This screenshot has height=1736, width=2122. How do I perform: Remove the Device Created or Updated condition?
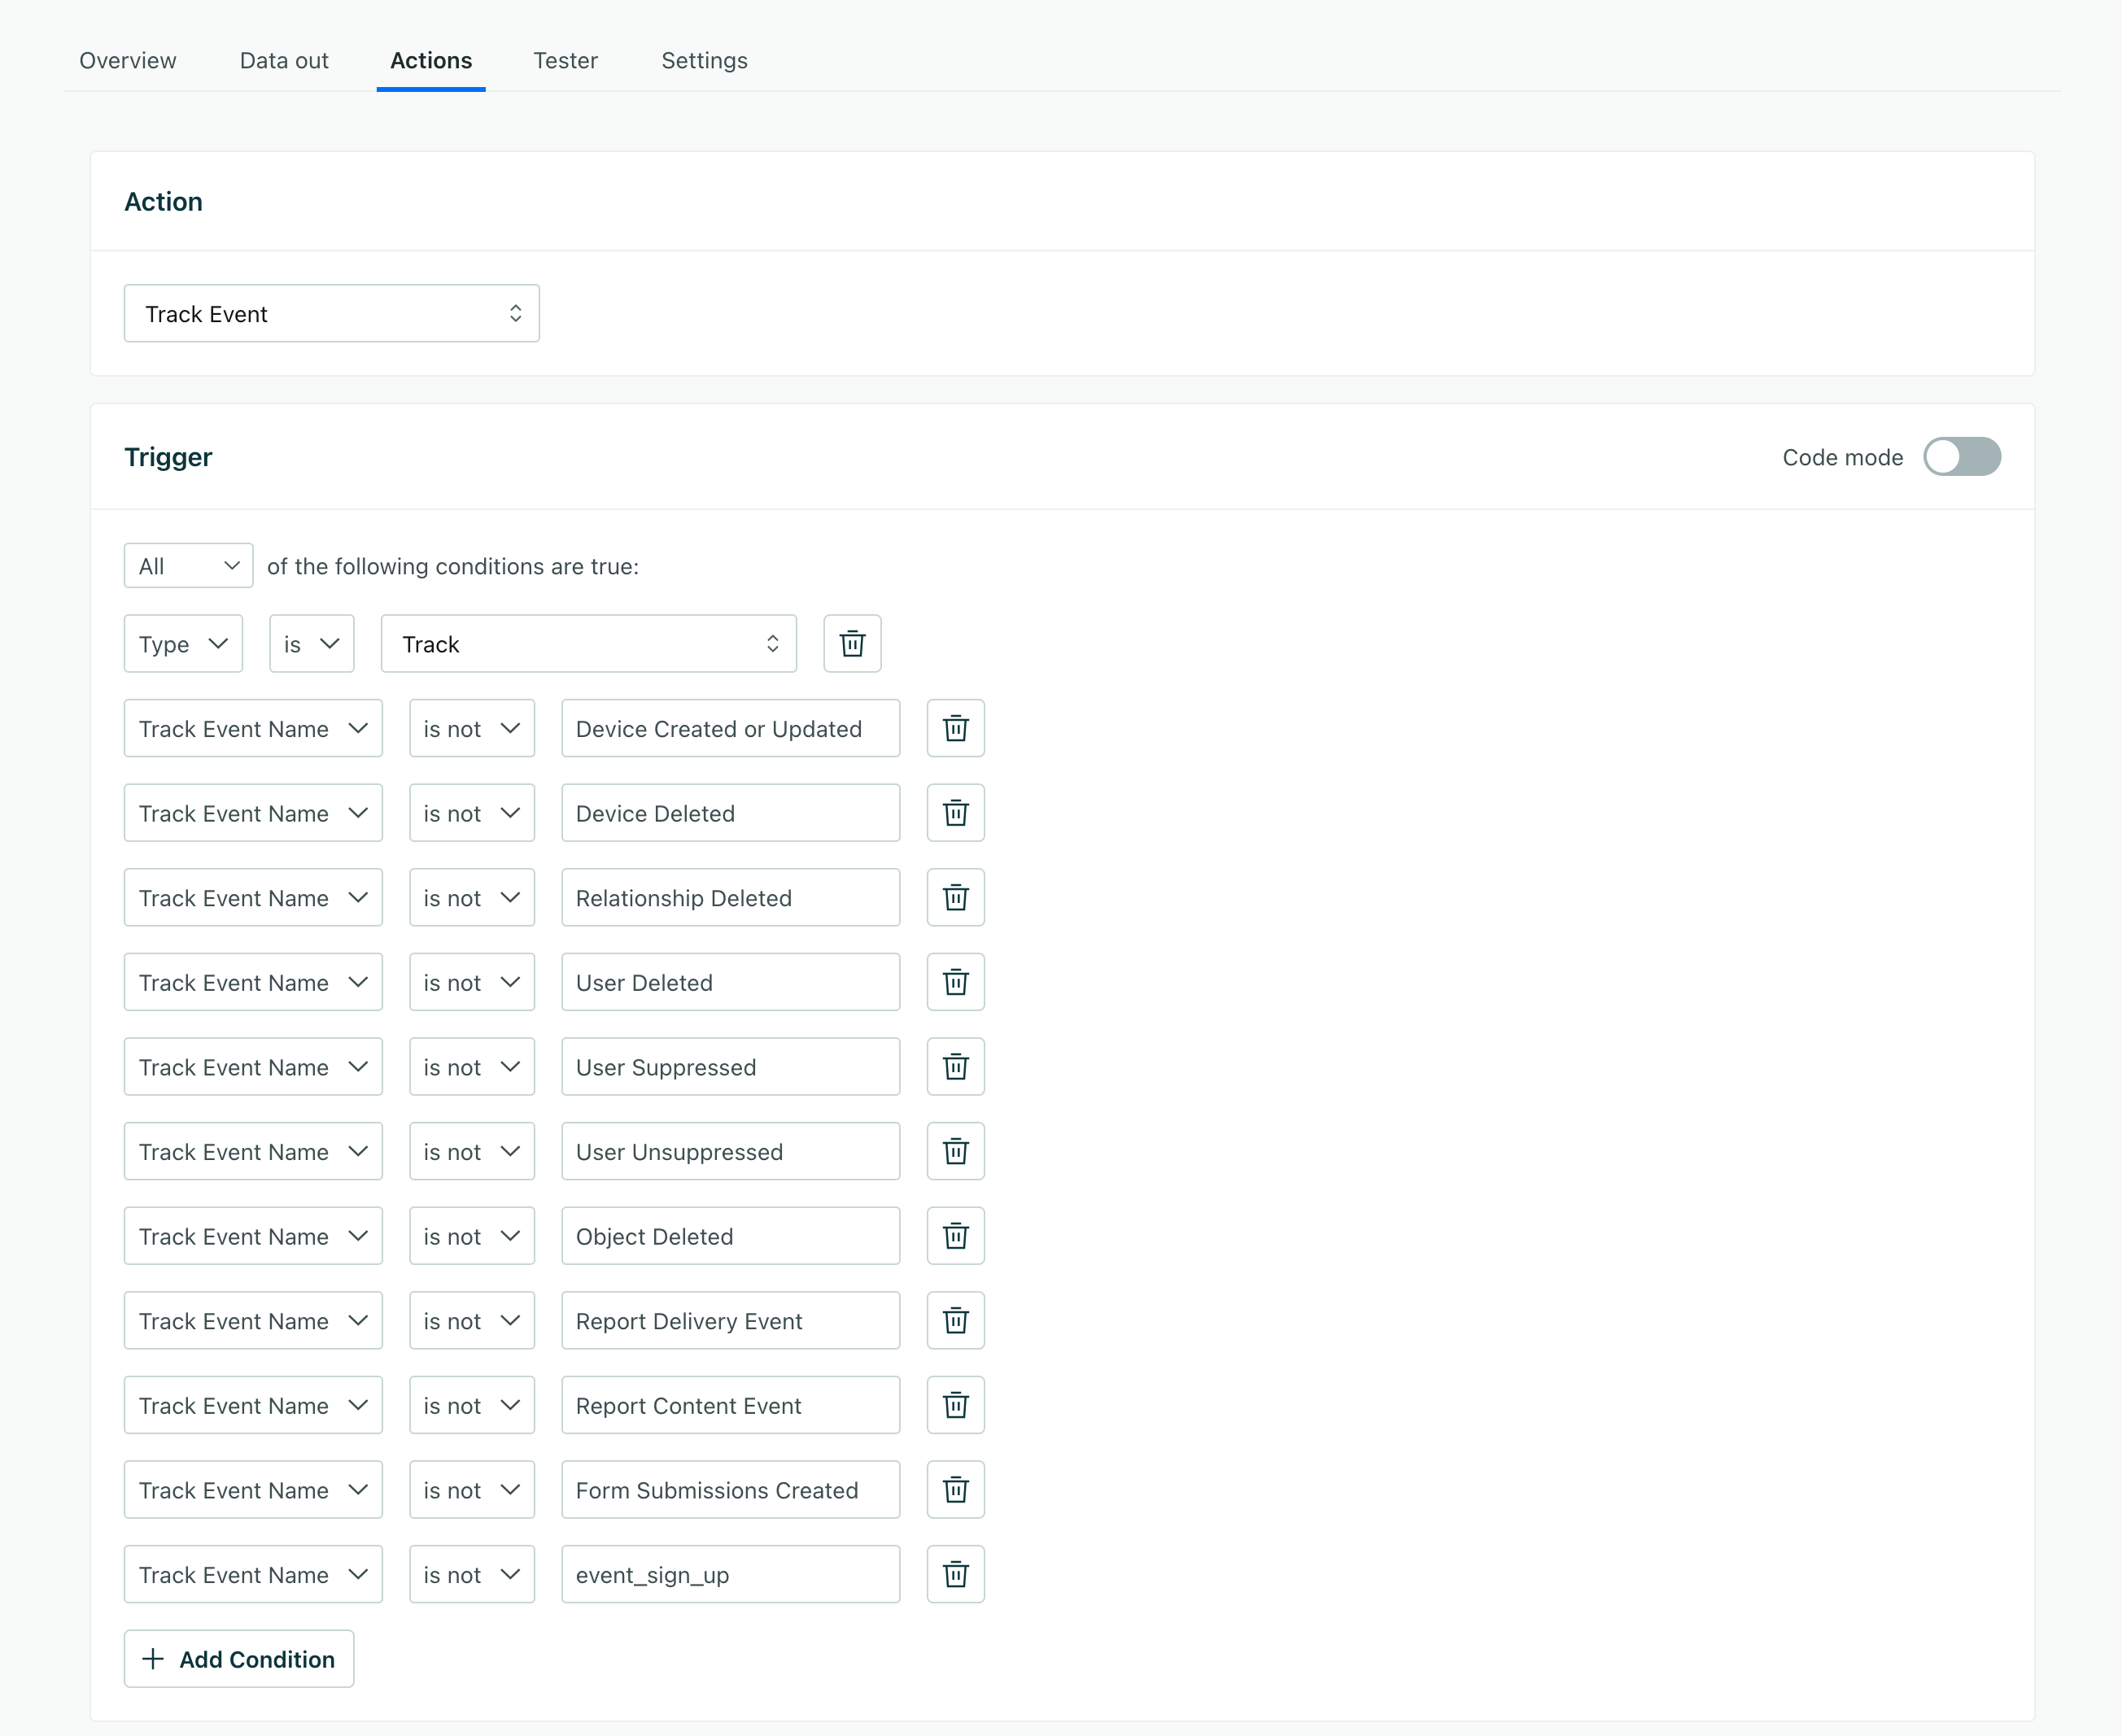click(x=955, y=728)
